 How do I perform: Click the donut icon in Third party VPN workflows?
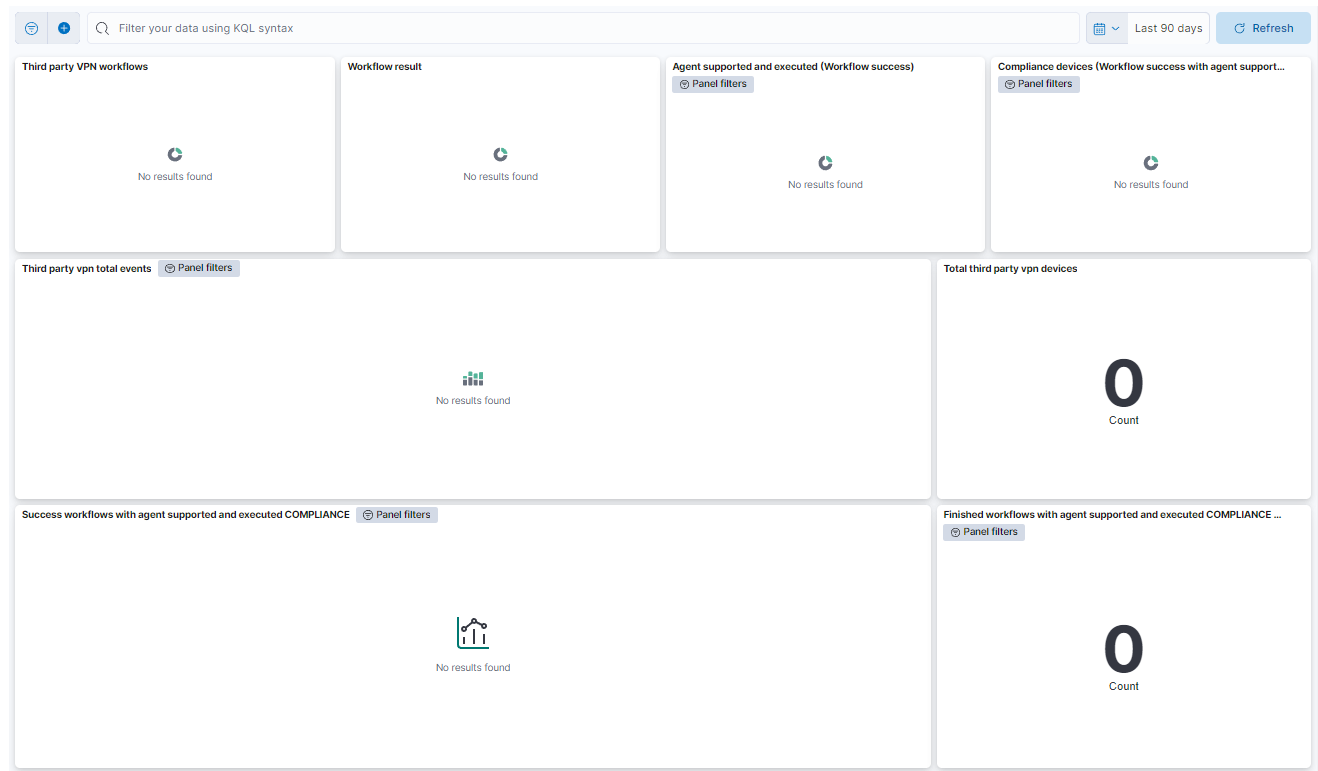coord(175,154)
